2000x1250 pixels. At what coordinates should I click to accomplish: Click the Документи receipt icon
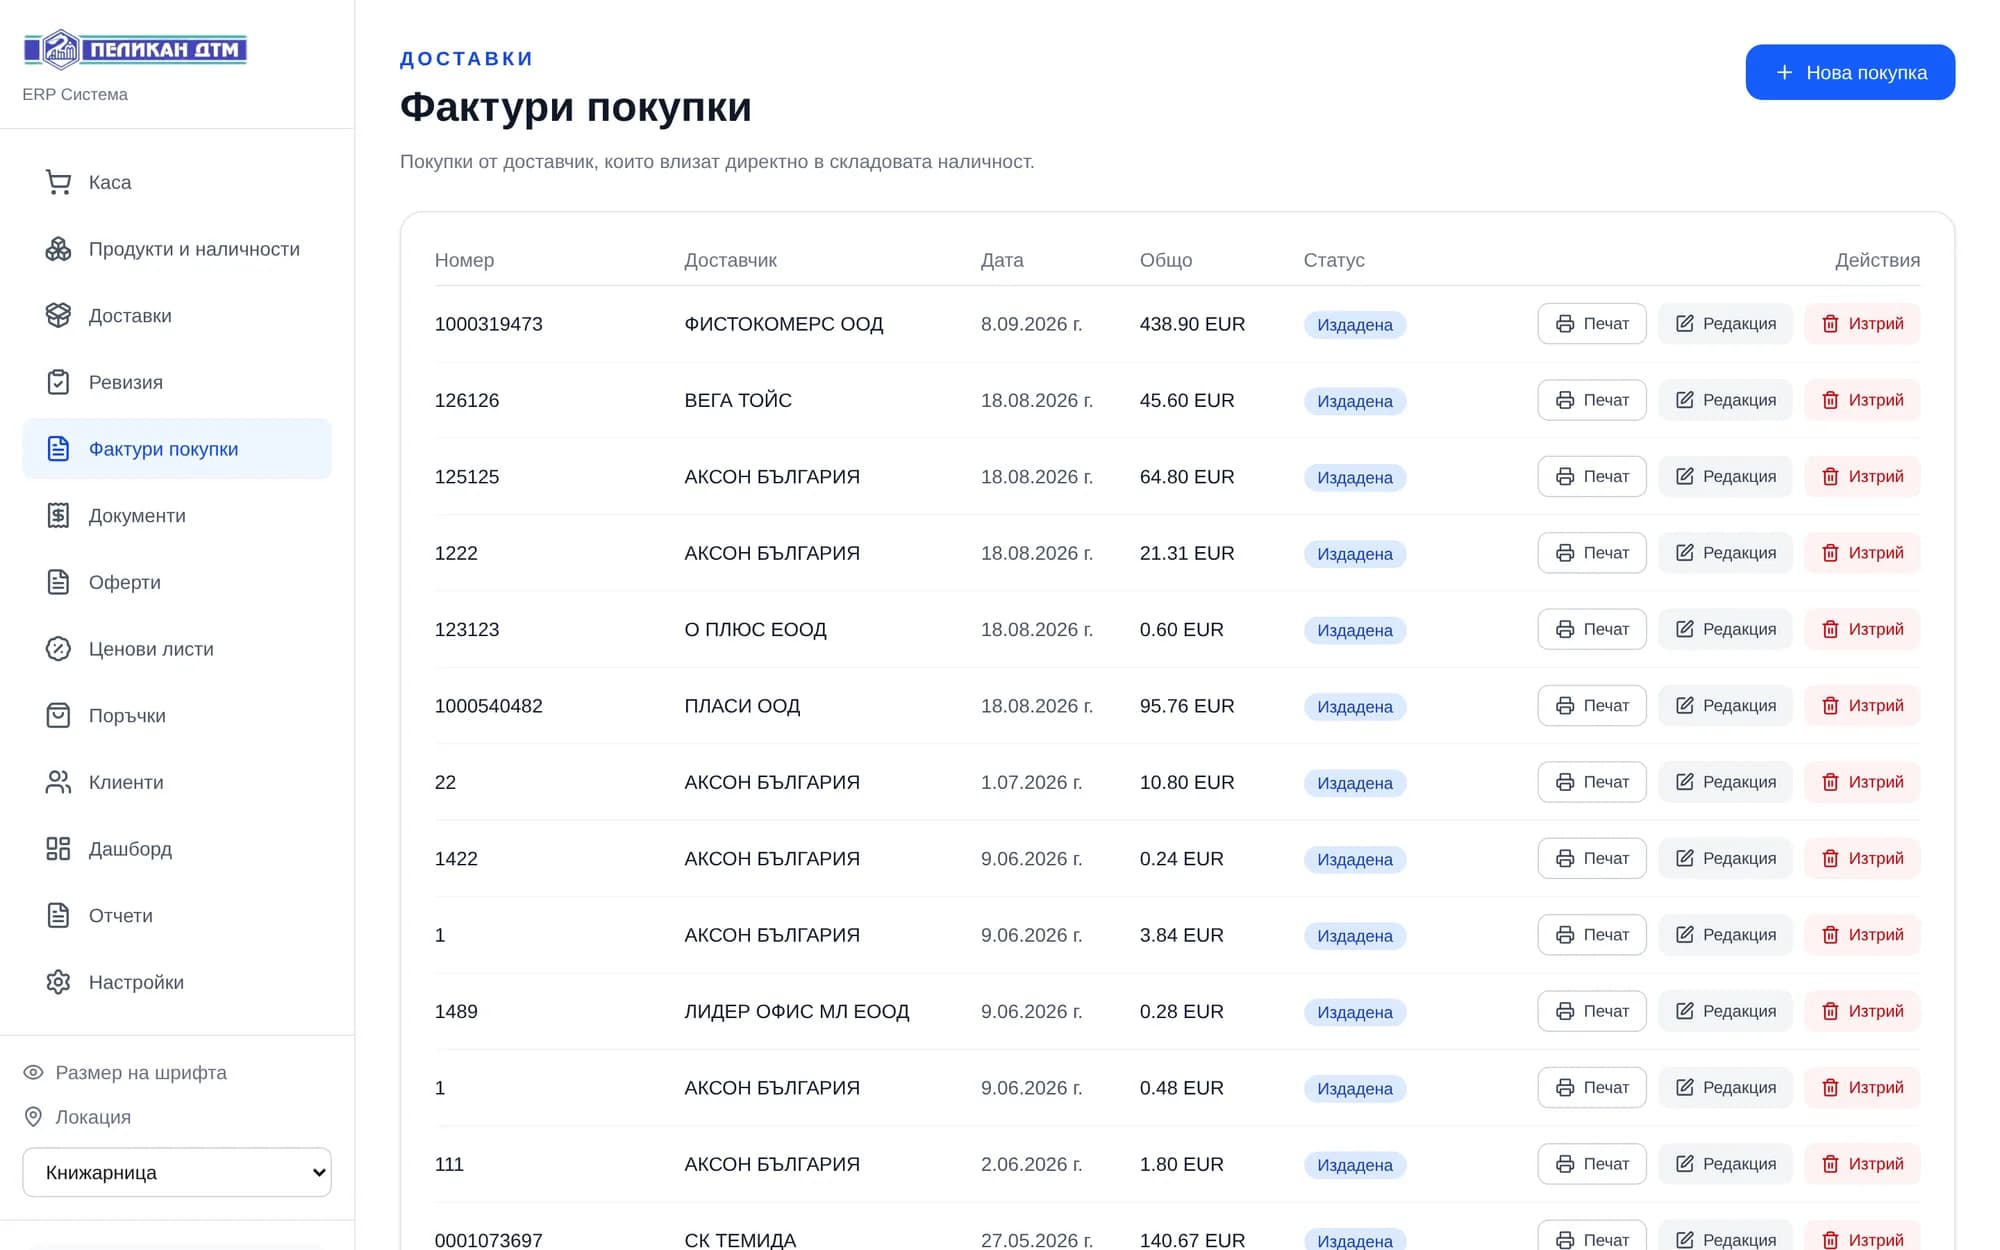58,515
